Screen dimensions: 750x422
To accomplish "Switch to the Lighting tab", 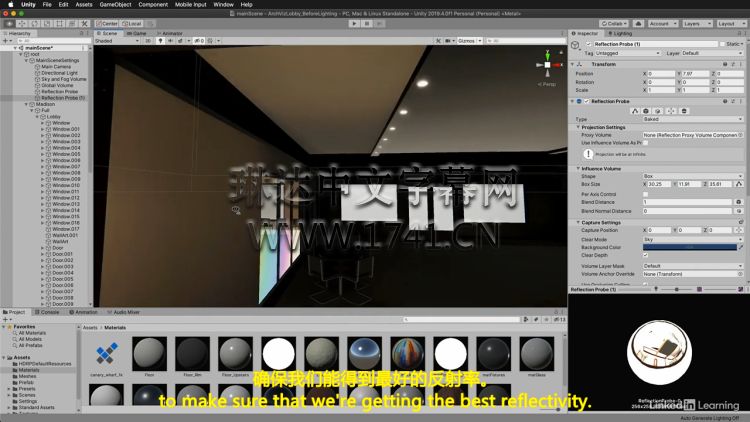I will [620, 33].
